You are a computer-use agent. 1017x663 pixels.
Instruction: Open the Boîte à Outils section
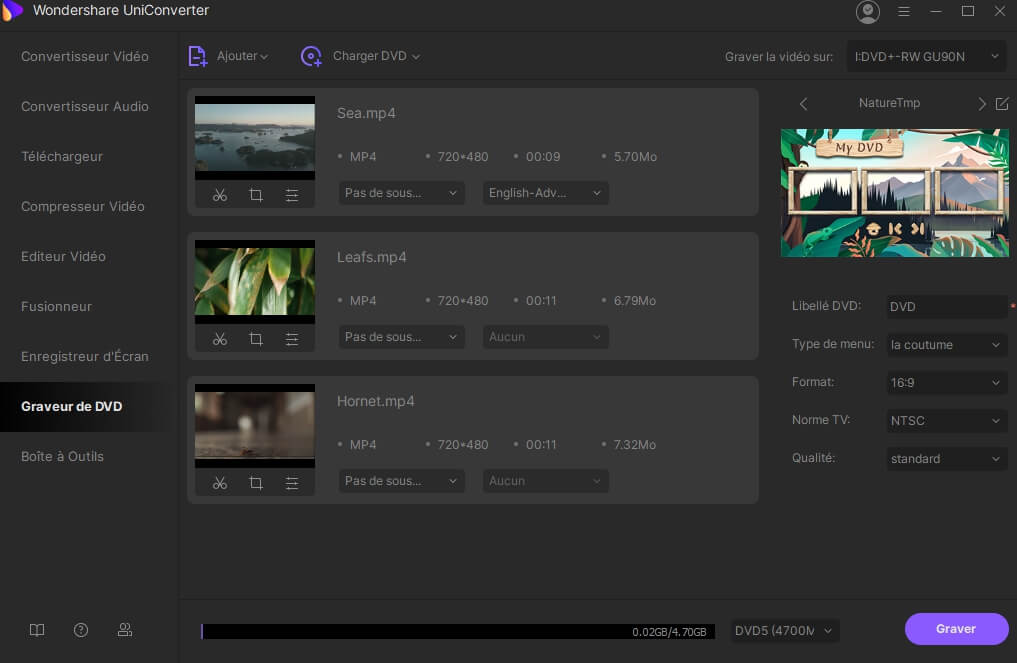[x=62, y=456]
